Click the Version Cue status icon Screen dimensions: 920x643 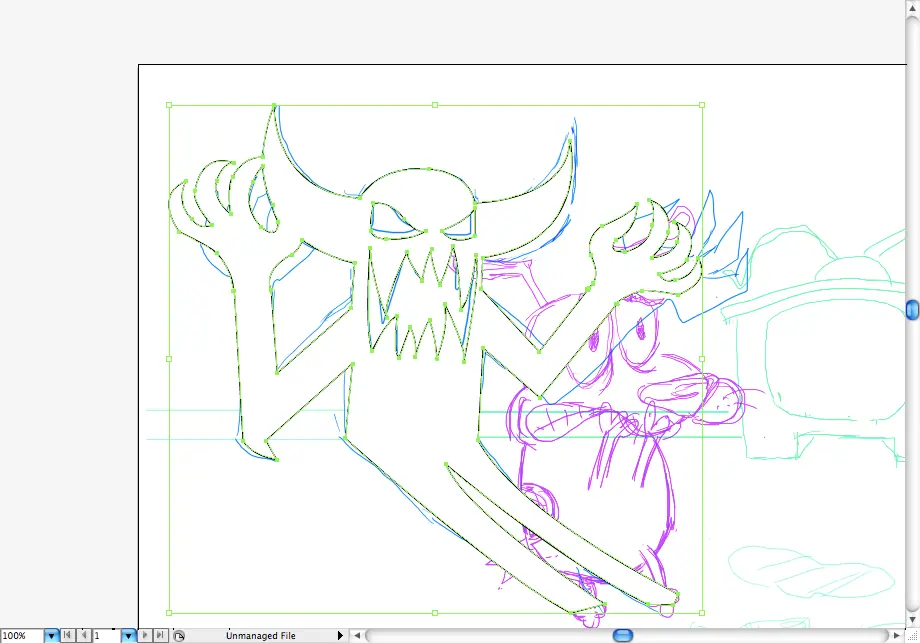pos(179,635)
